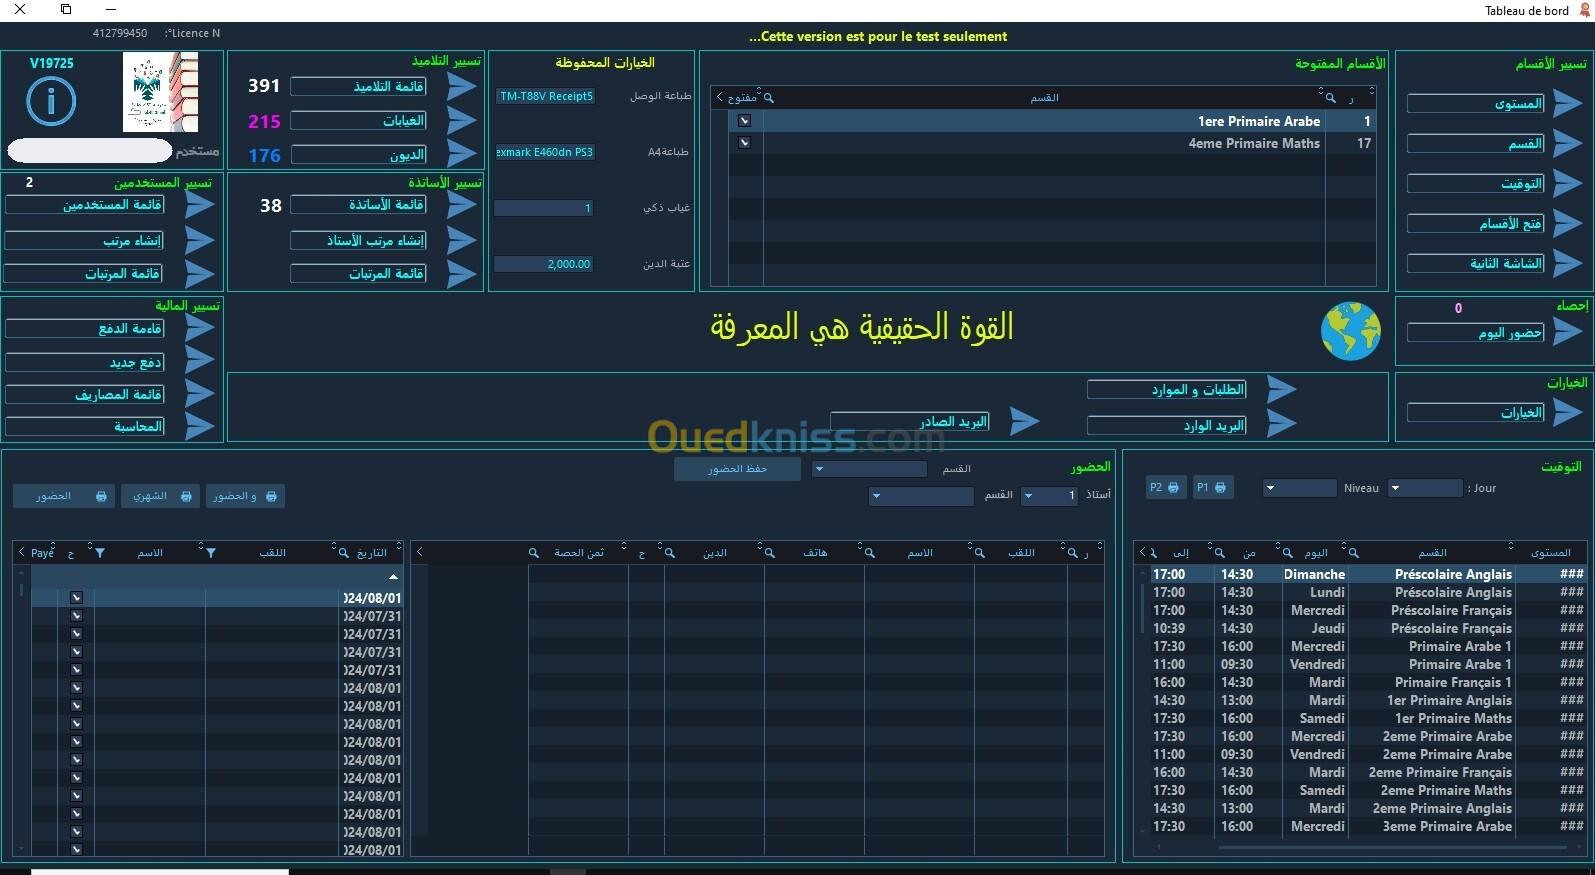
Task: Click the P1 printer icon button
Action: (x=1211, y=488)
